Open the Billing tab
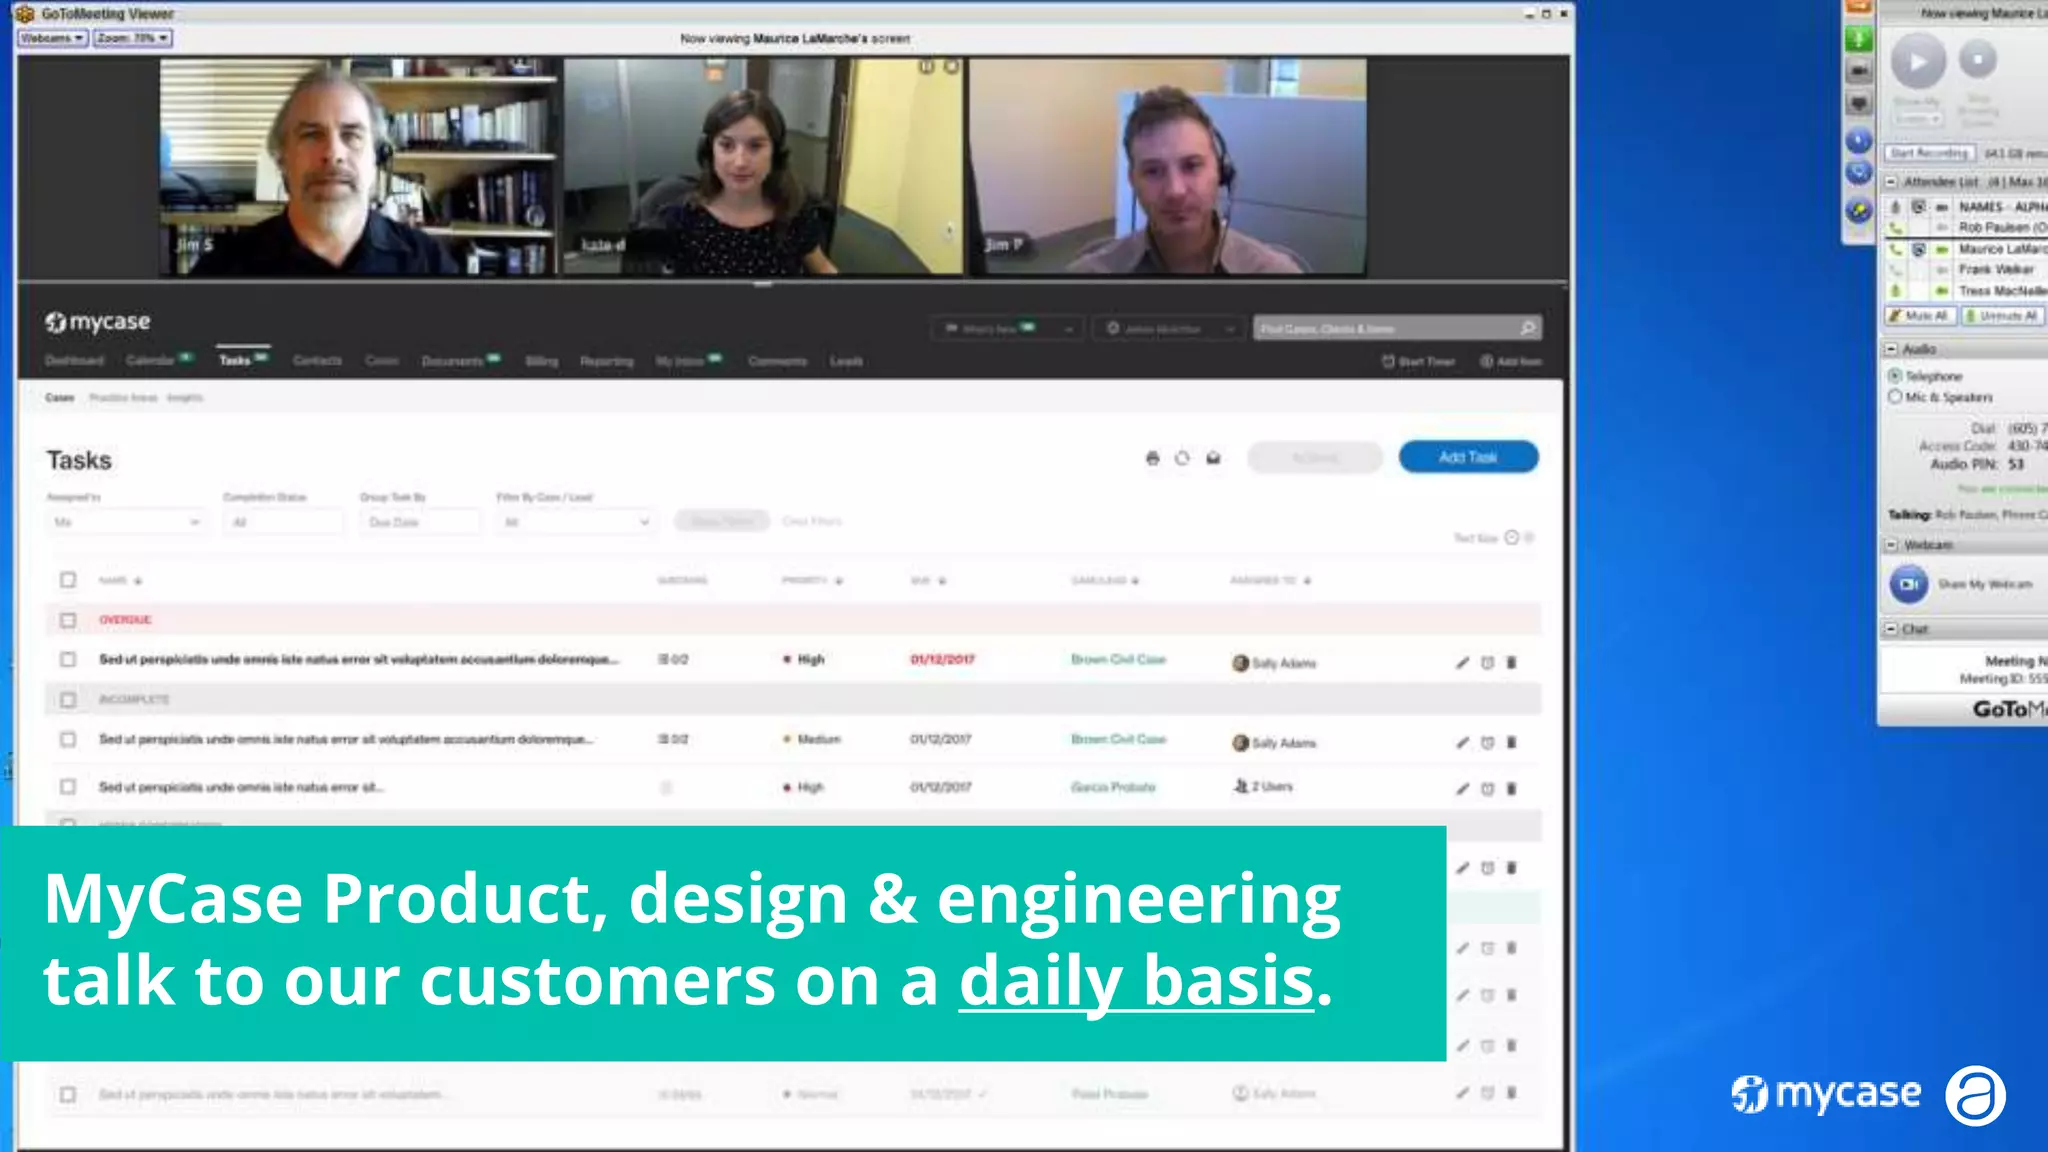 tap(541, 361)
